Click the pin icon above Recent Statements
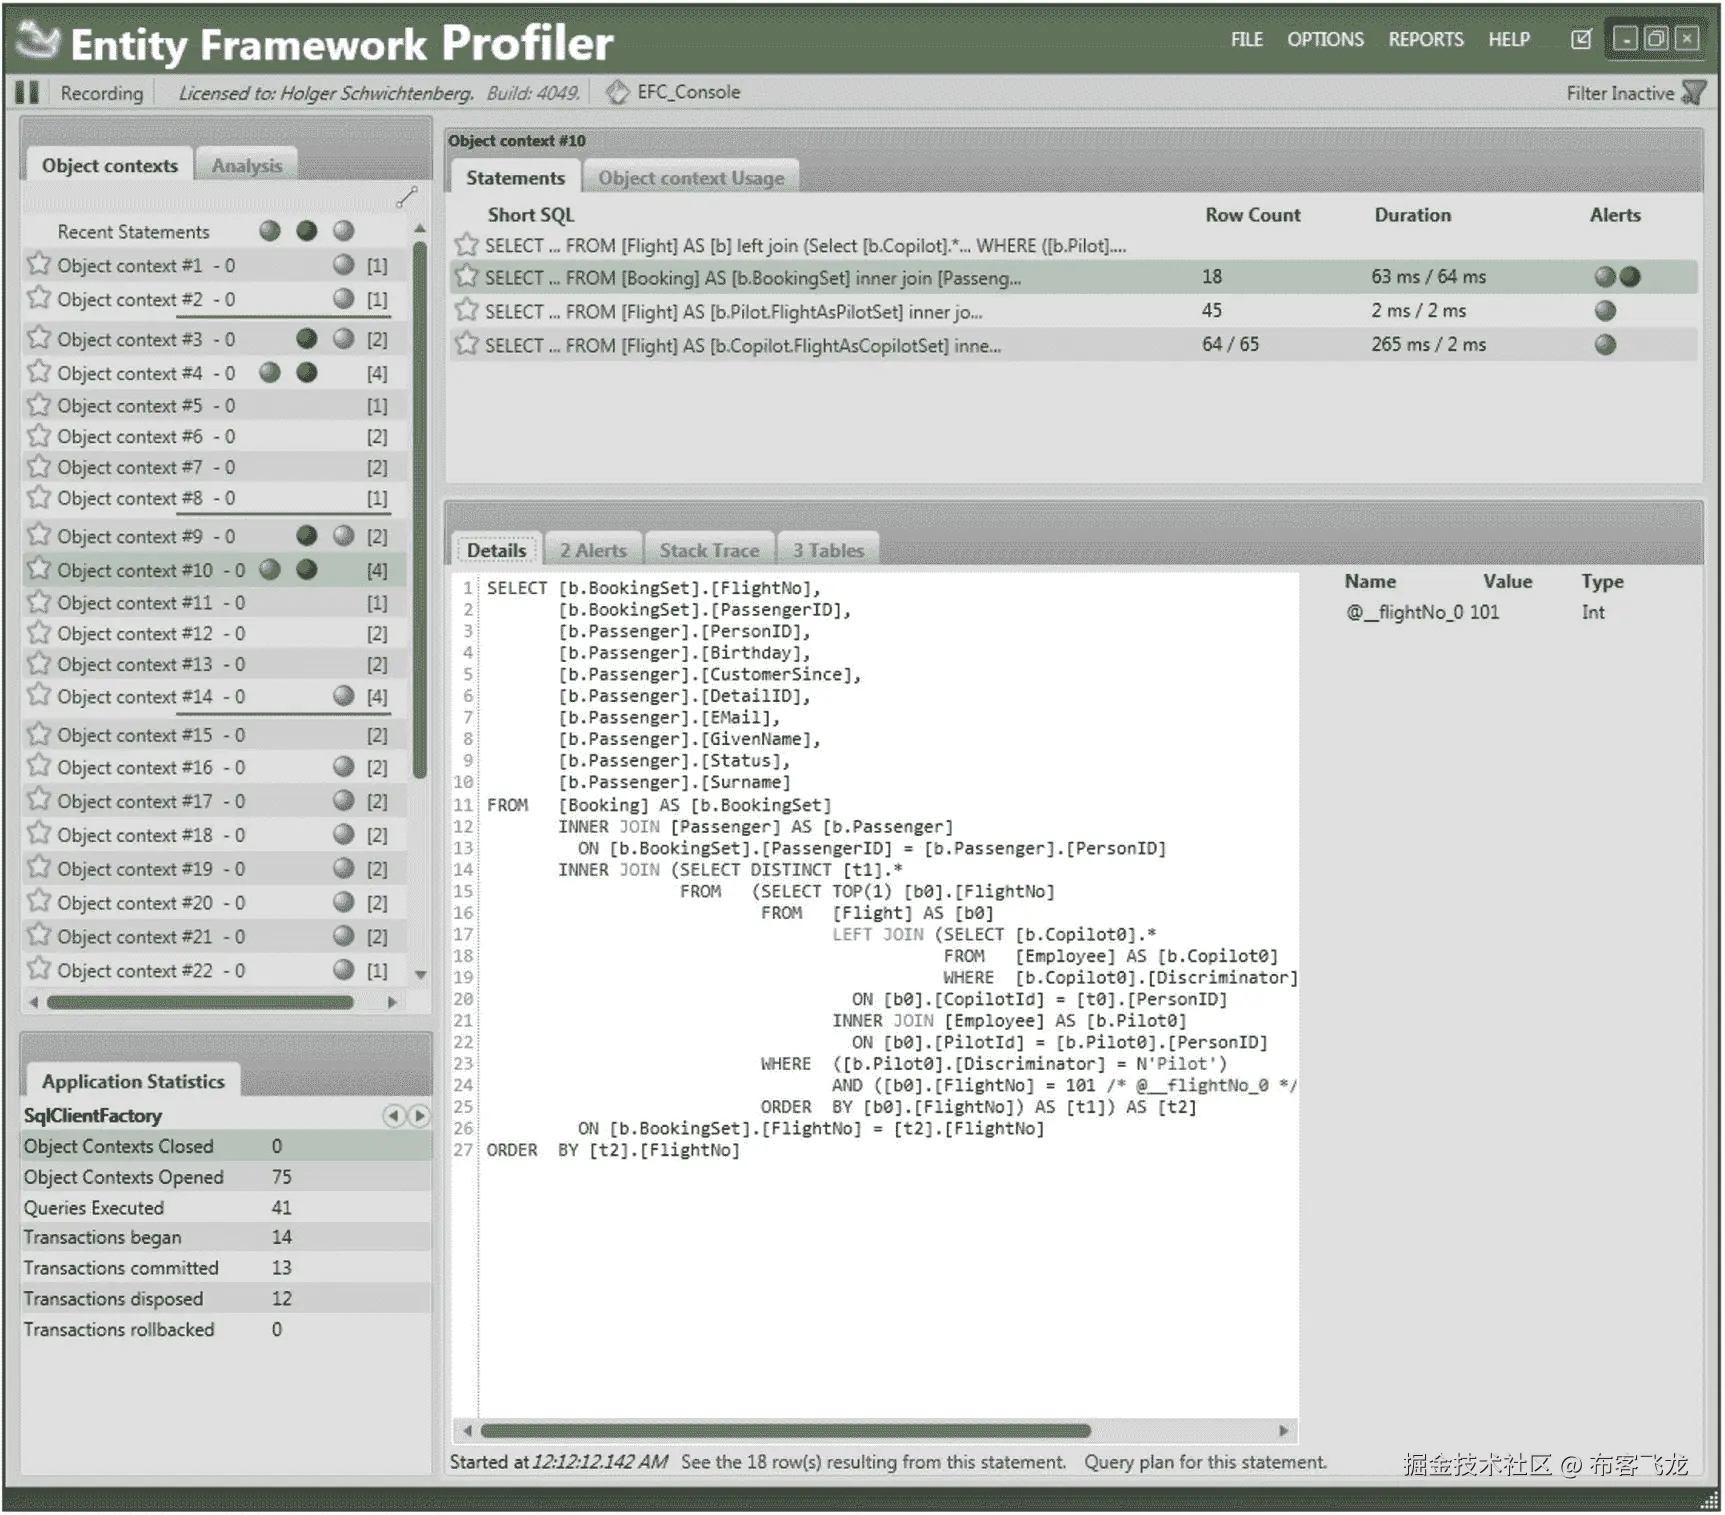The height and width of the screenshot is (1515, 1725). pos(406,197)
